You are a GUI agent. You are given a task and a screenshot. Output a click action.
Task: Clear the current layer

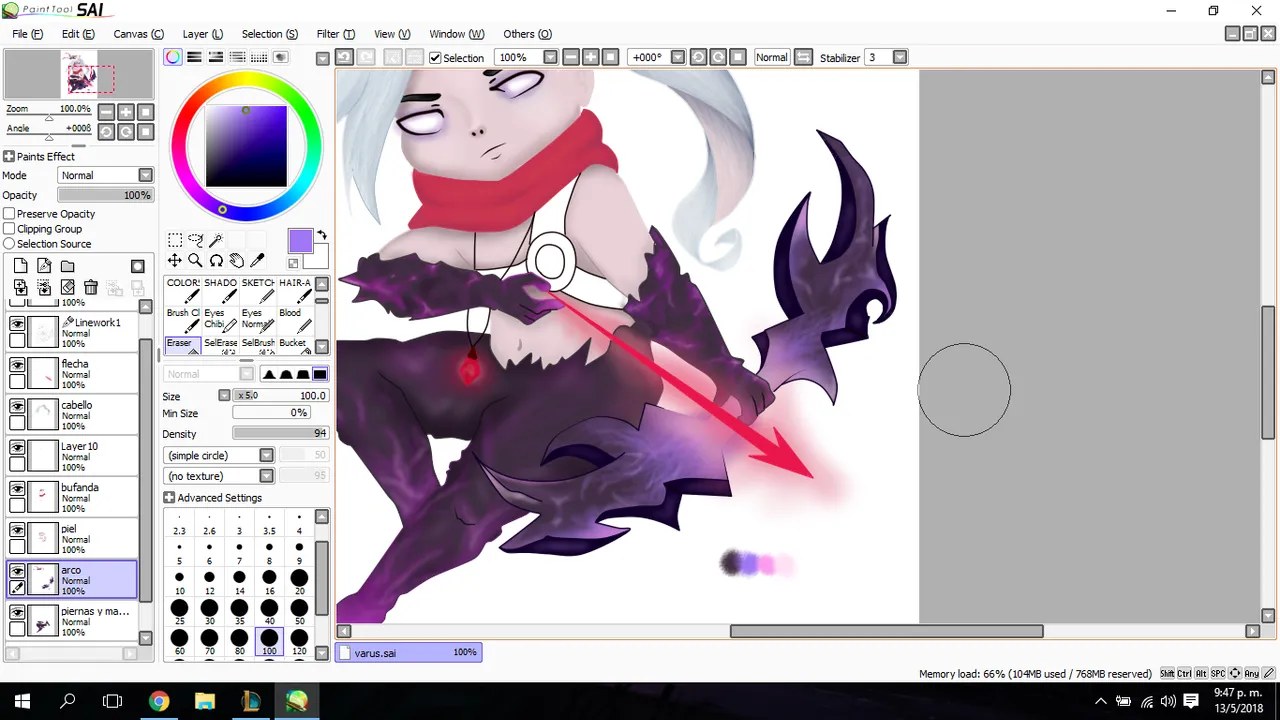coord(67,287)
